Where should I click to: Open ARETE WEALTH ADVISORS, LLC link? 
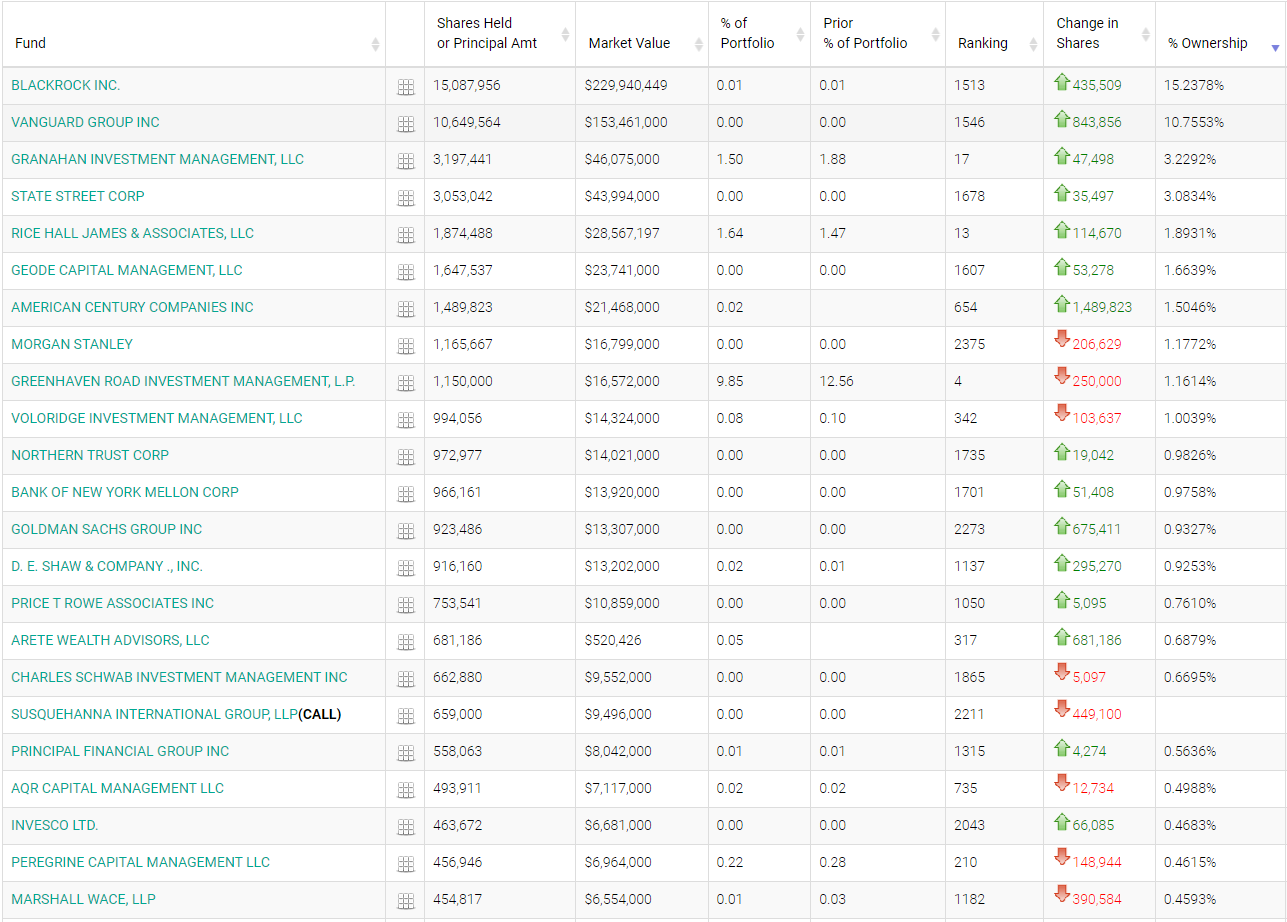(111, 641)
